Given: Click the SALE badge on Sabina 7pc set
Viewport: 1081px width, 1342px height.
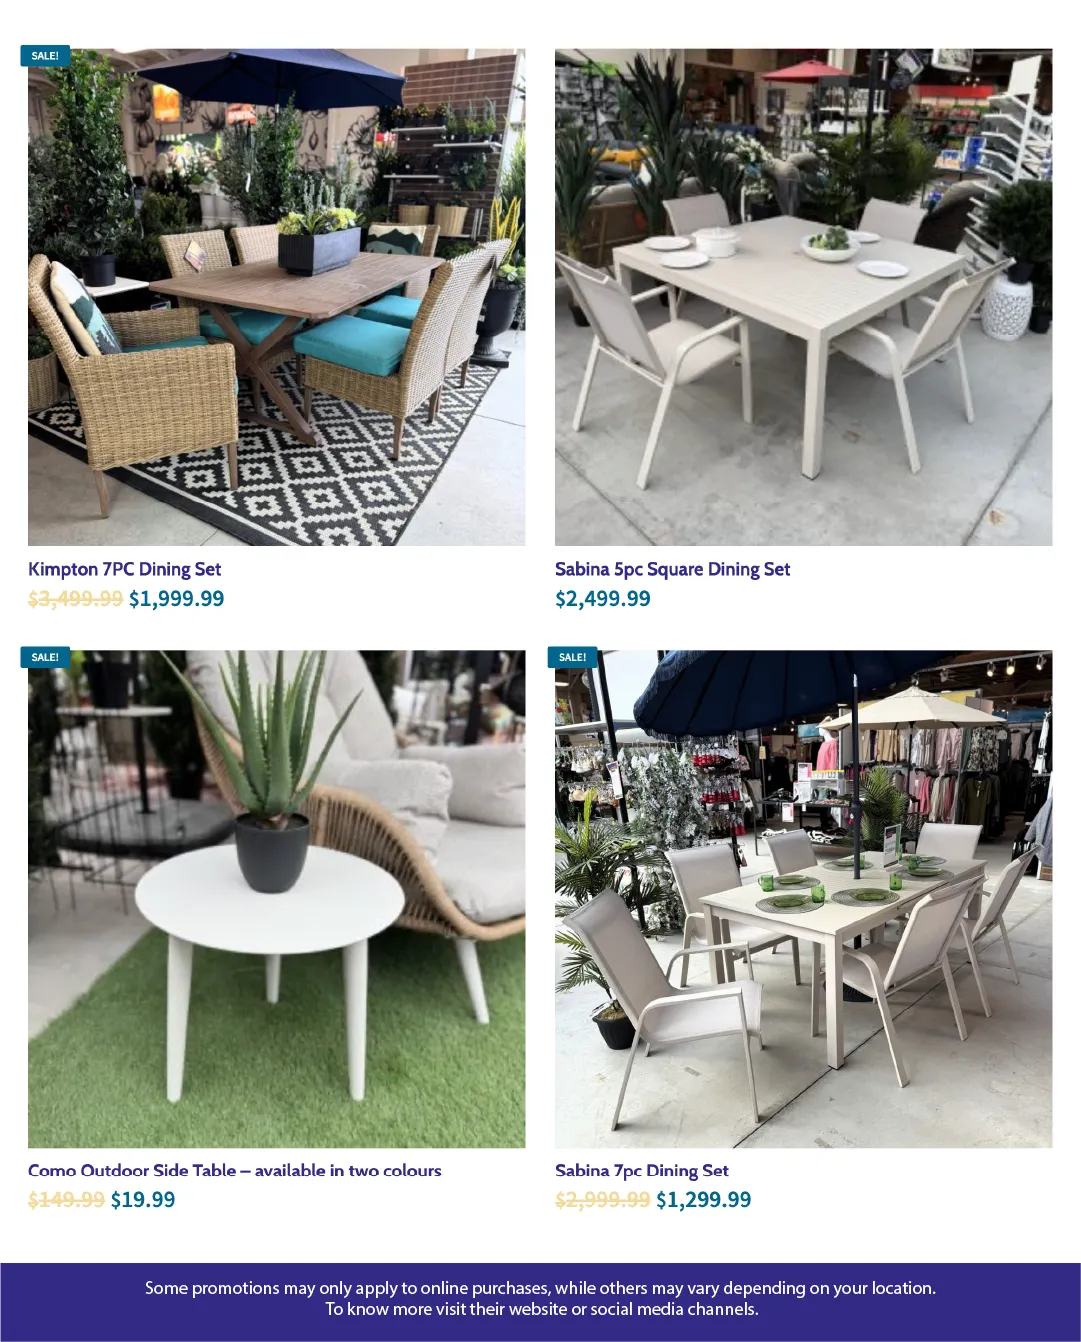Looking at the screenshot, I should tap(572, 657).
